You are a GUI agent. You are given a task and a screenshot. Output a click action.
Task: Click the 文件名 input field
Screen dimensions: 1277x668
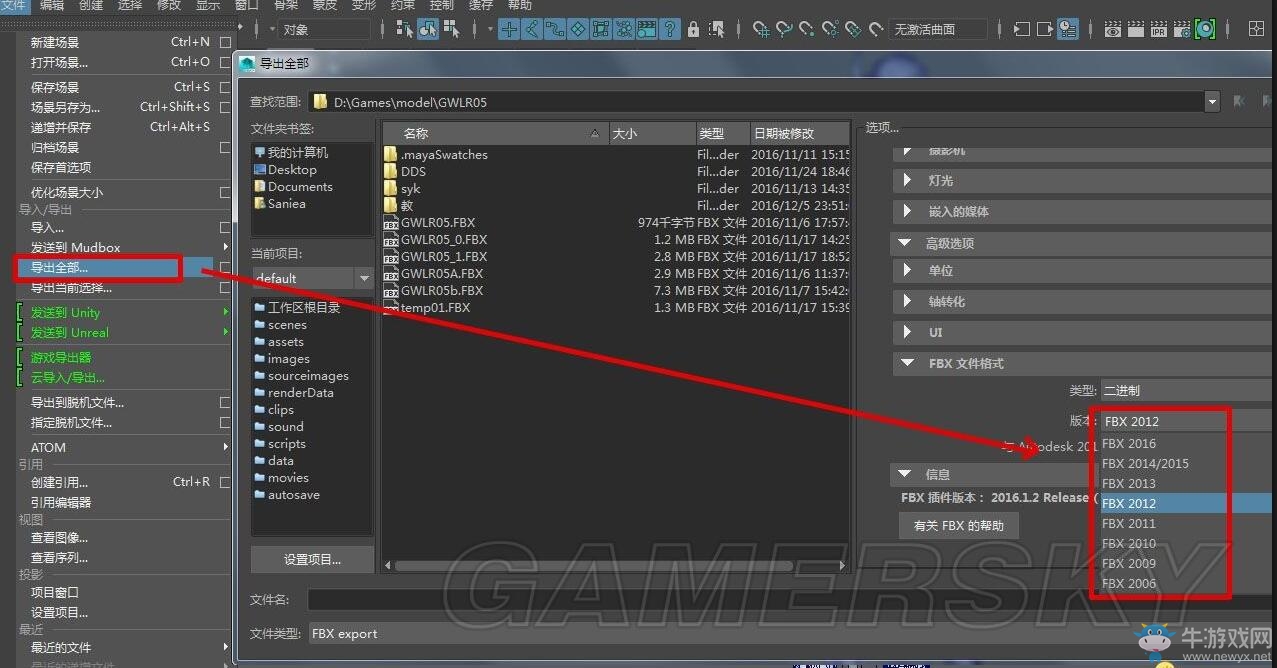[790, 600]
